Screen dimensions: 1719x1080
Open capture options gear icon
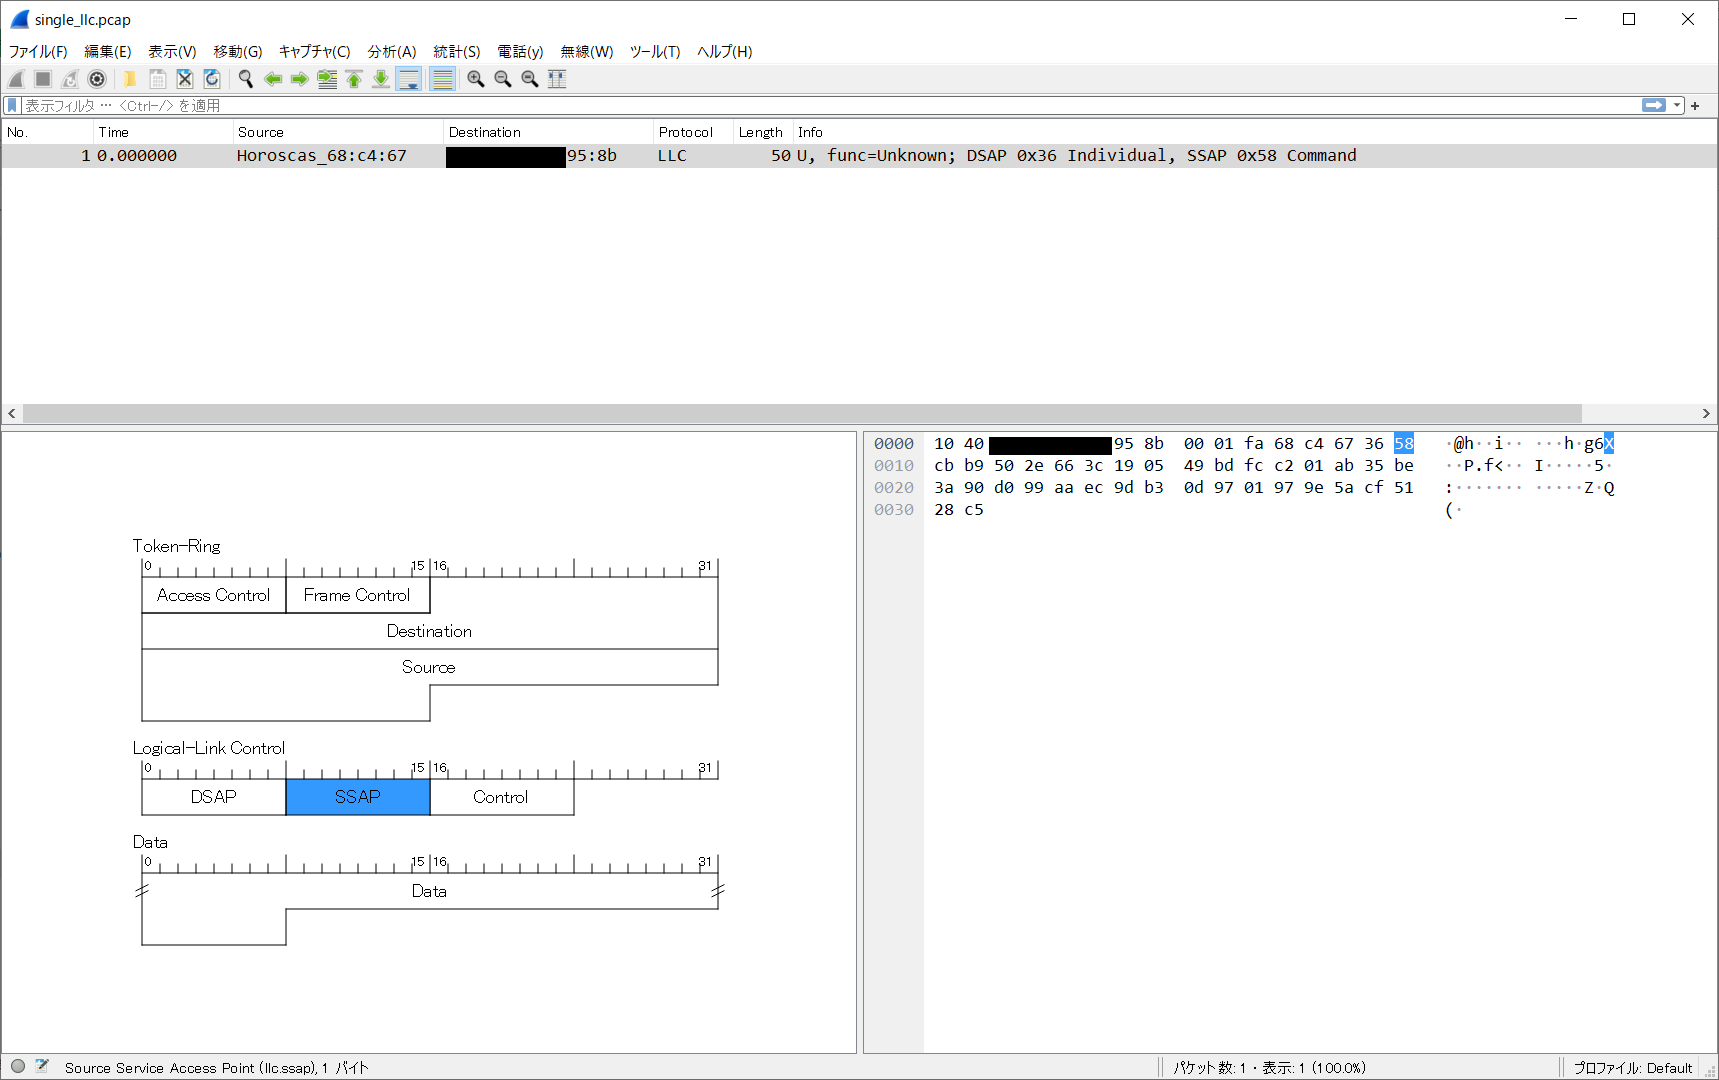(97, 79)
